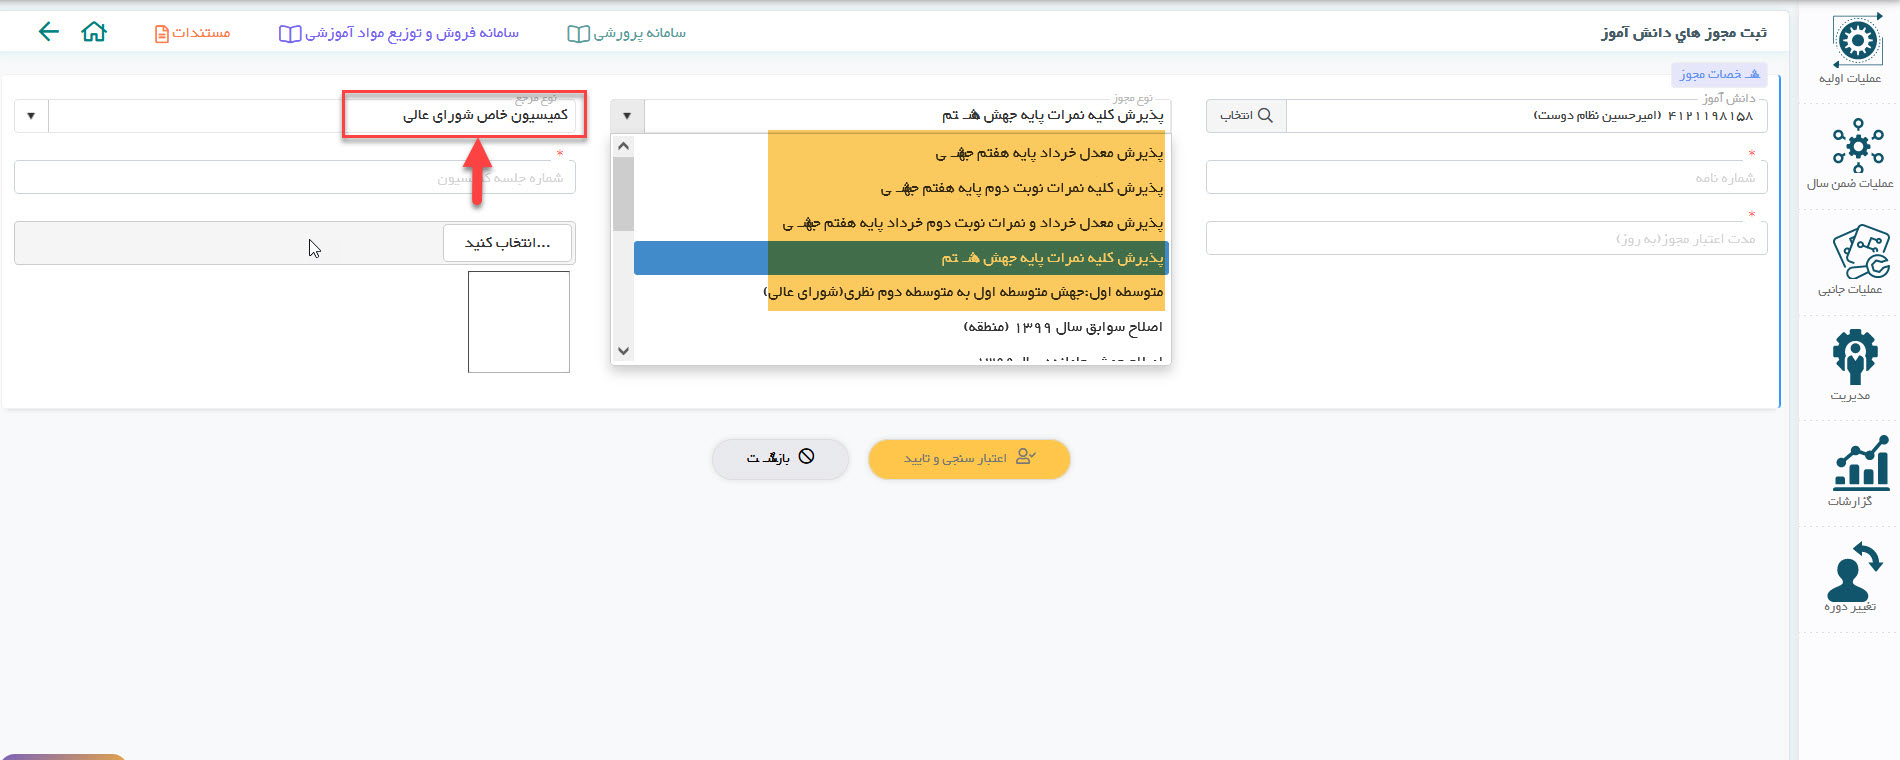Open the عملیات اولیه sidebar icon
Image resolution: width=1900 pixels, height=760 pixels.
pos(1856,49)
